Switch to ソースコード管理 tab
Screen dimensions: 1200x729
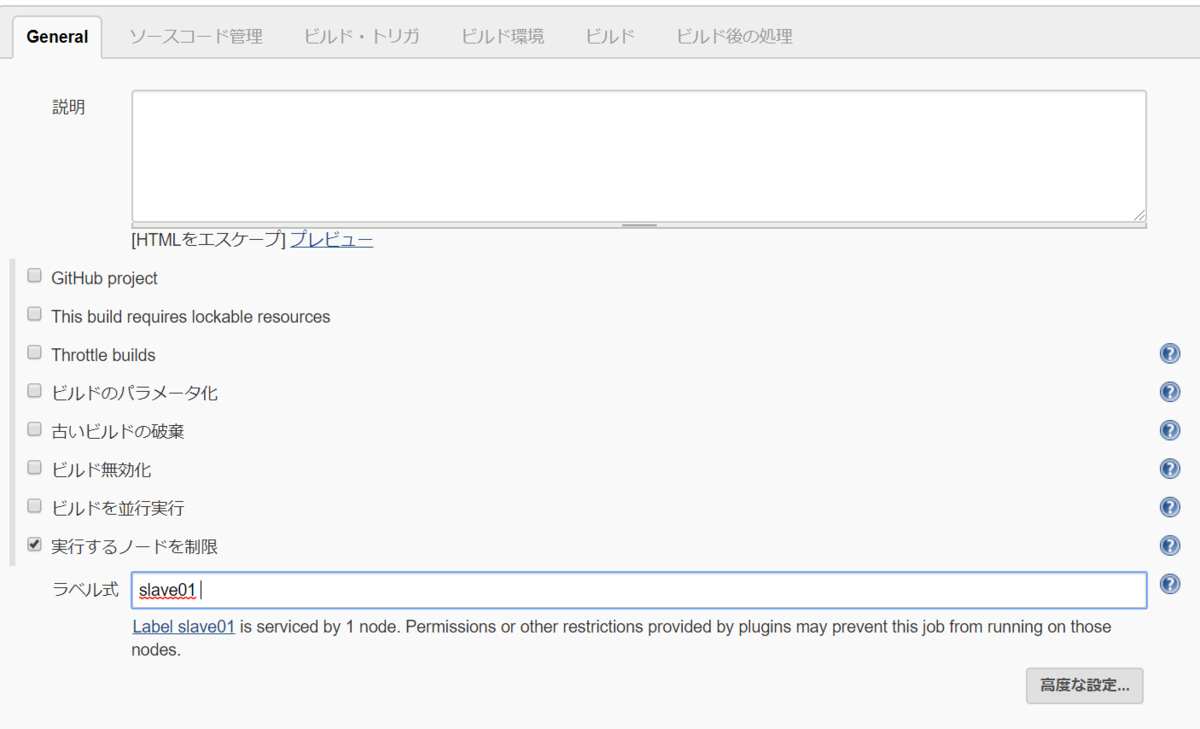tap(196, 35)
